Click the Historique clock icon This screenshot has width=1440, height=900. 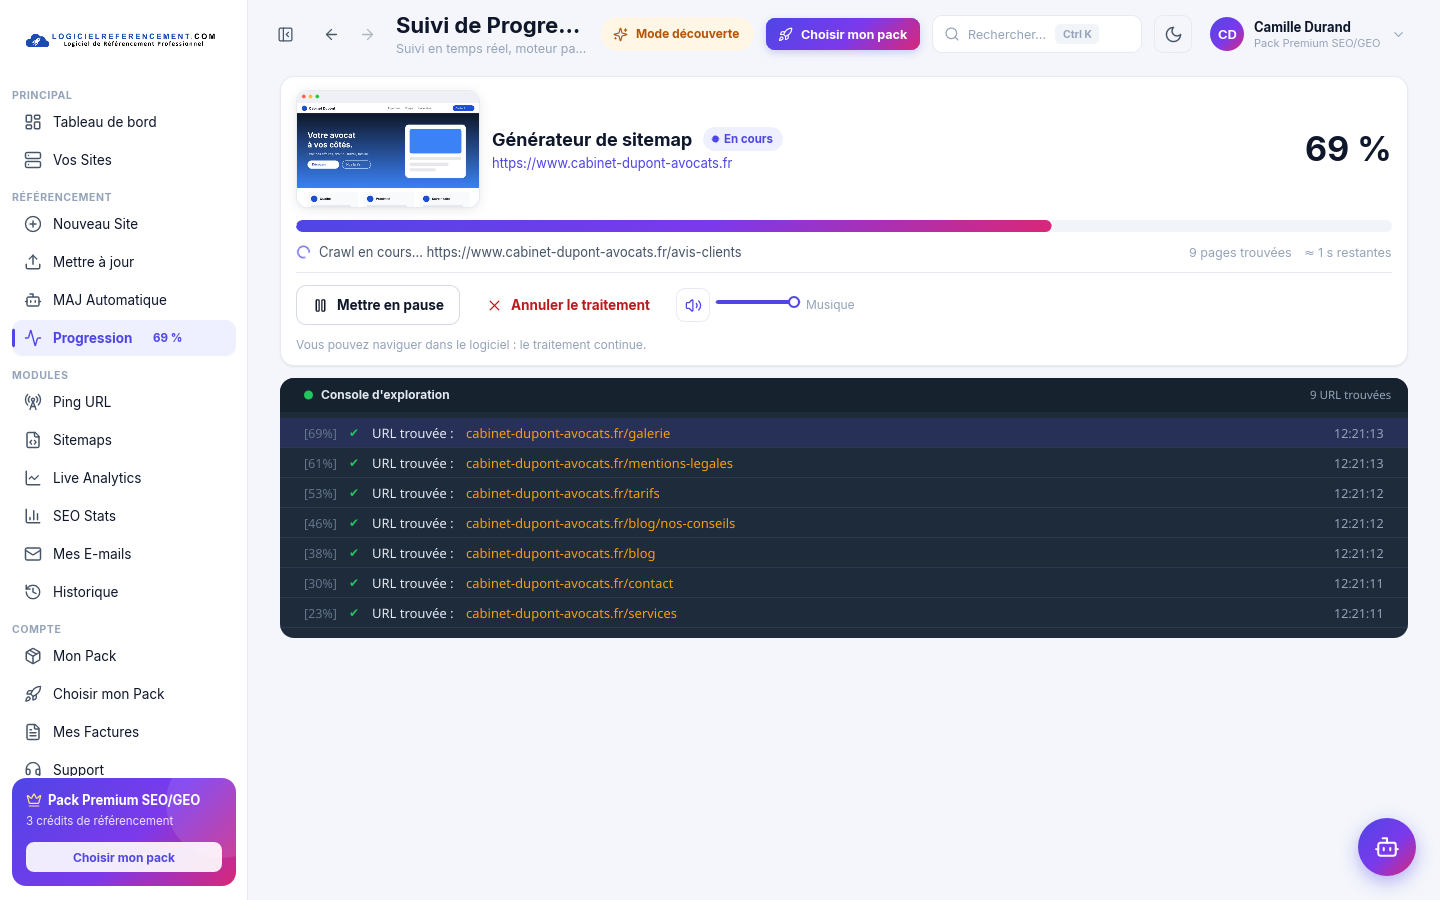point(33,592)
